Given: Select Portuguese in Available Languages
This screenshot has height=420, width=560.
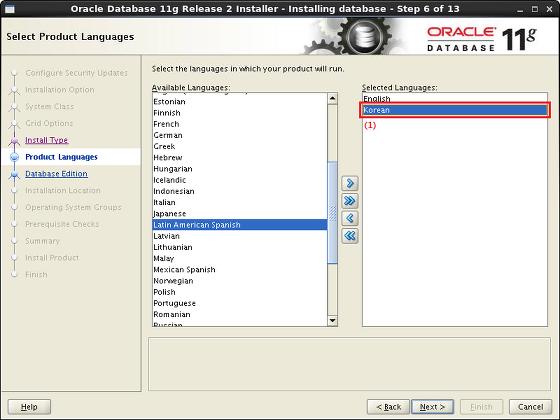Looking at the screenshot, I should (240, 303).
